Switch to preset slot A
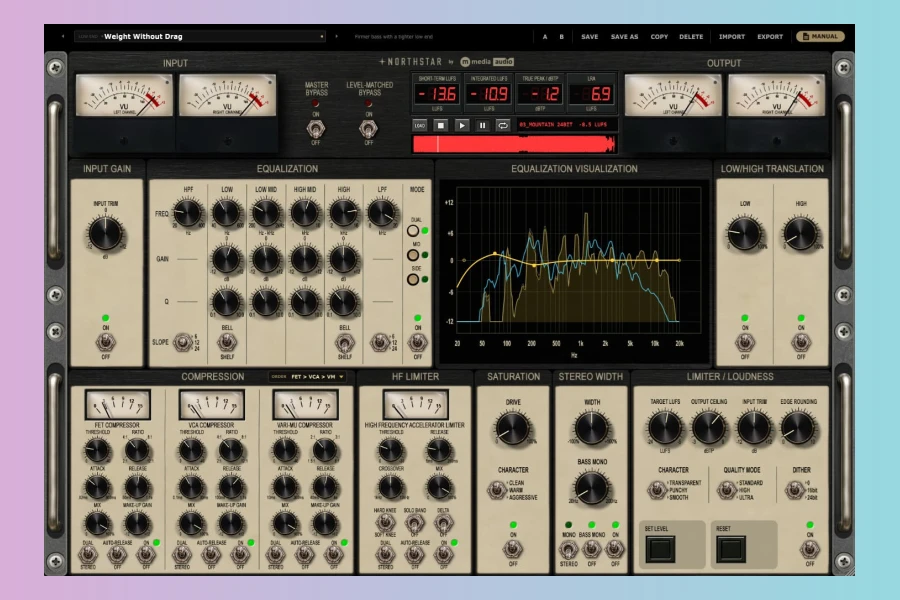 545,37
